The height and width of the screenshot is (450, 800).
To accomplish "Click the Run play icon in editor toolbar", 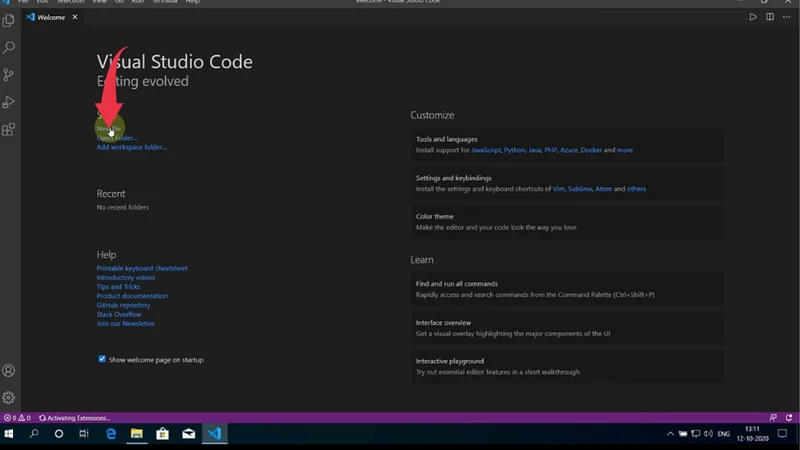I will tap(753, 17).
